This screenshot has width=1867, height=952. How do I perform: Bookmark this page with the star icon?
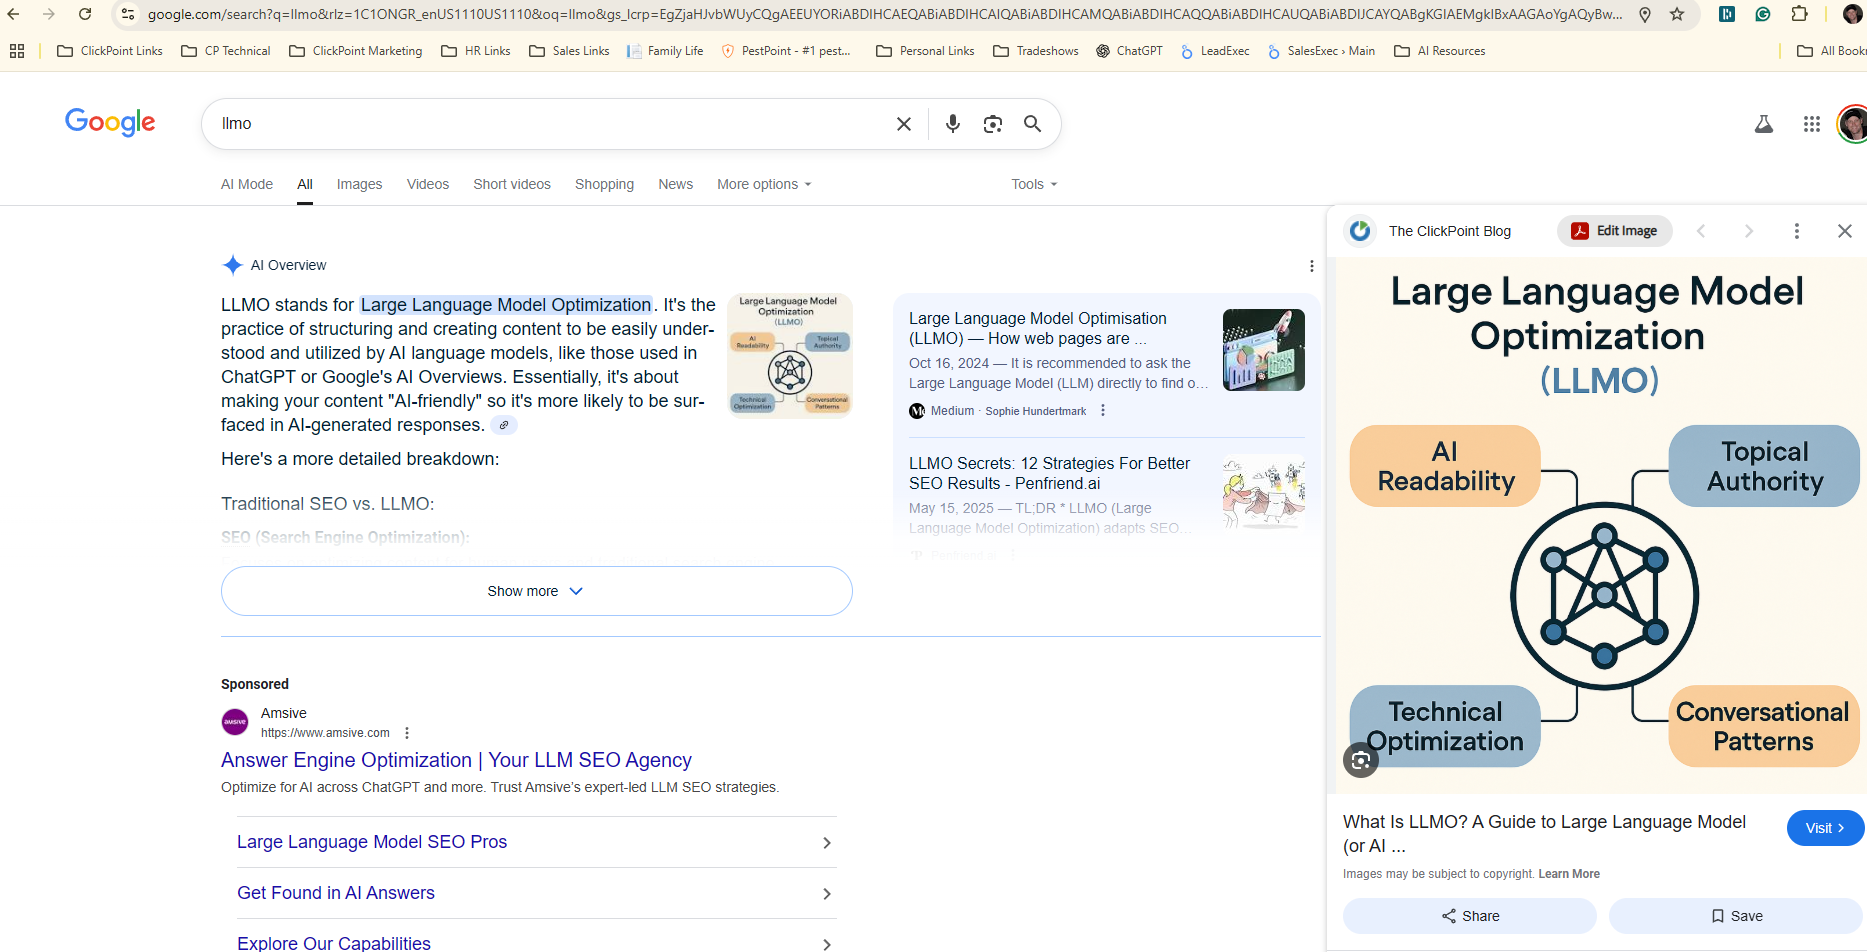coord(1677,14)
